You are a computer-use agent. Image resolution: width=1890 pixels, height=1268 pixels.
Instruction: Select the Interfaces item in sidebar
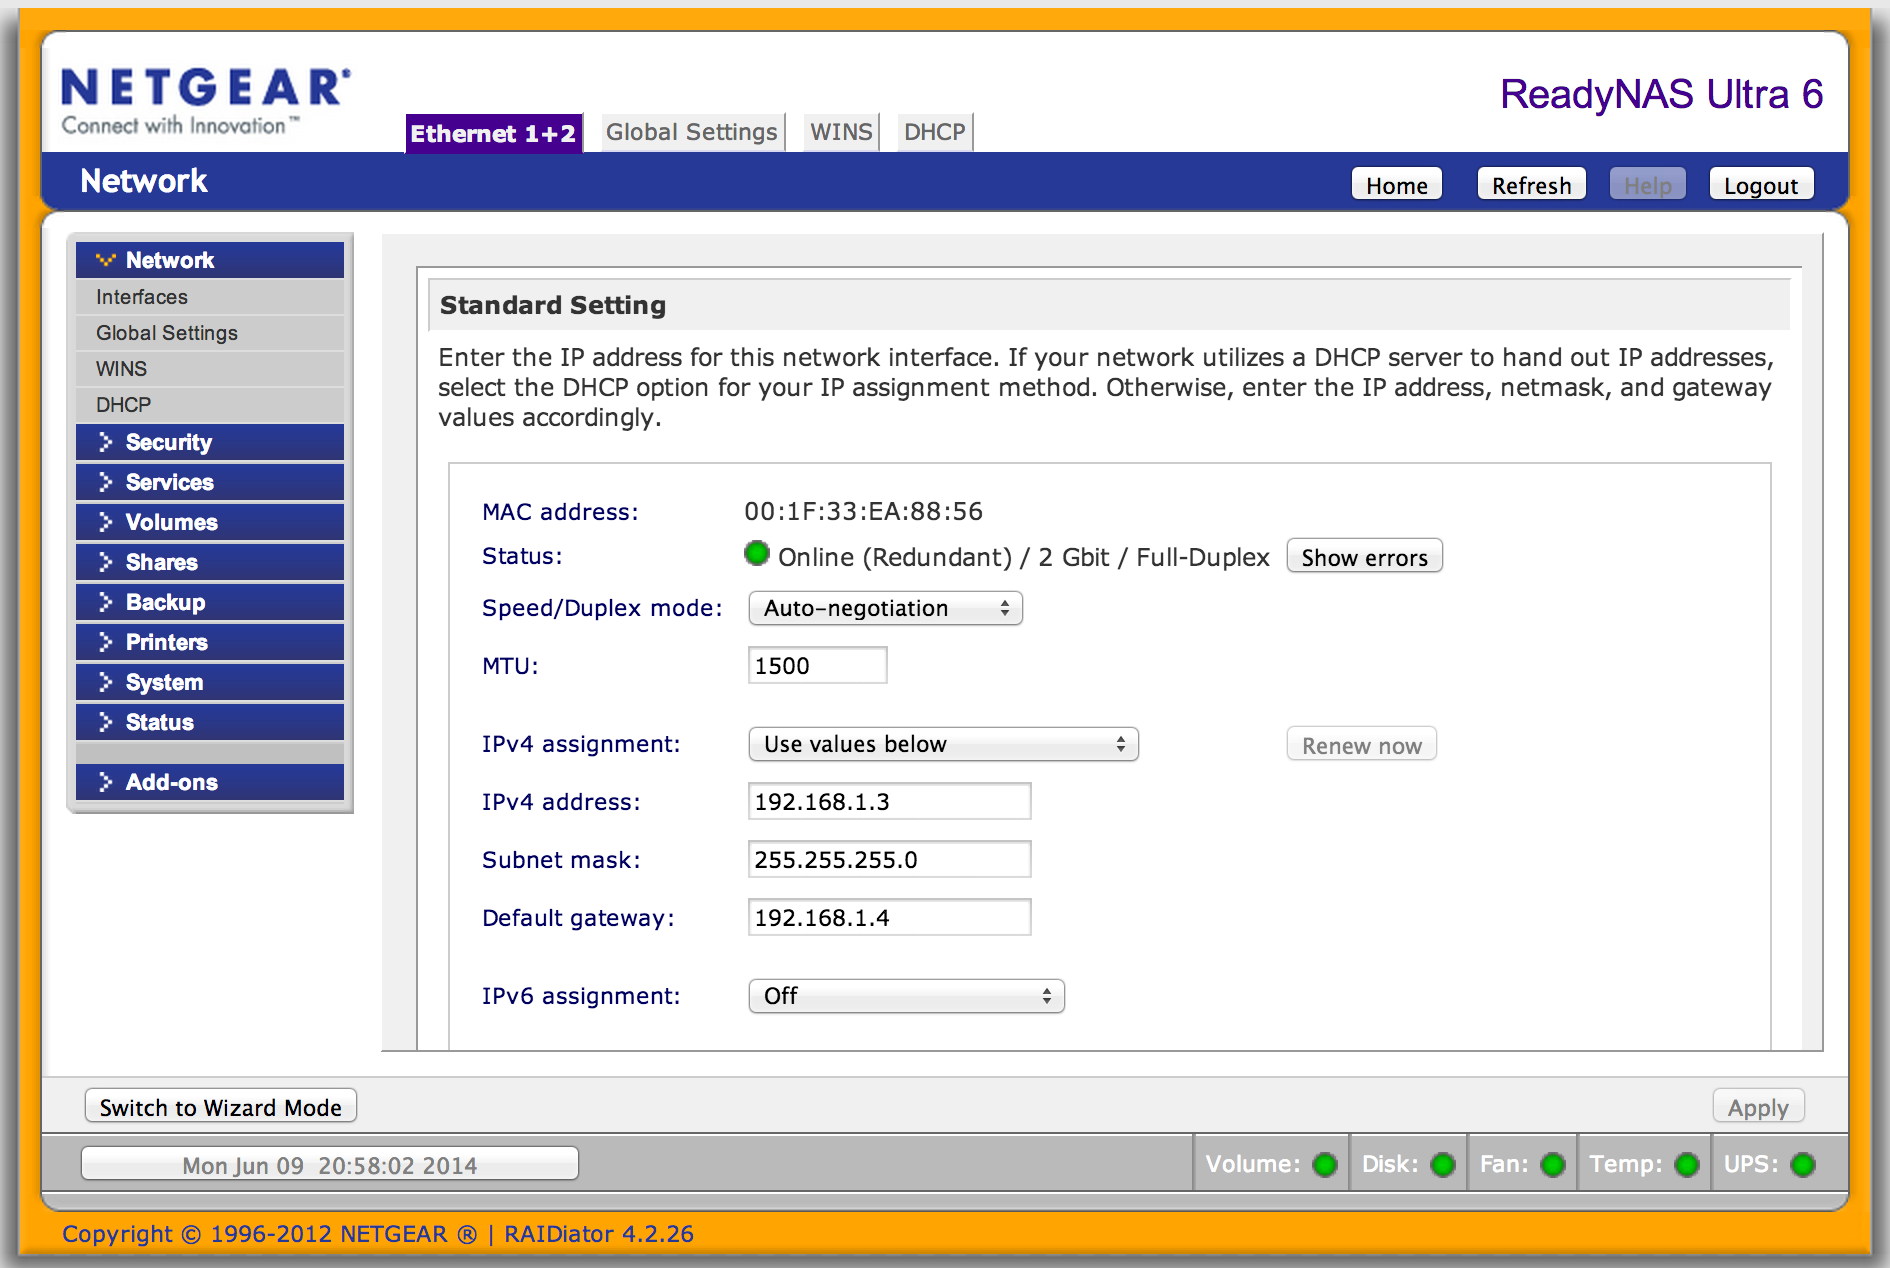point(142,297)
